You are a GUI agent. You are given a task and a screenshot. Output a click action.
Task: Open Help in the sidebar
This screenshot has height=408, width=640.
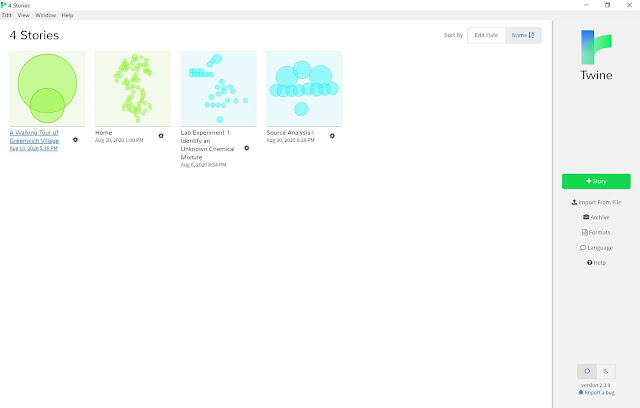596,263
